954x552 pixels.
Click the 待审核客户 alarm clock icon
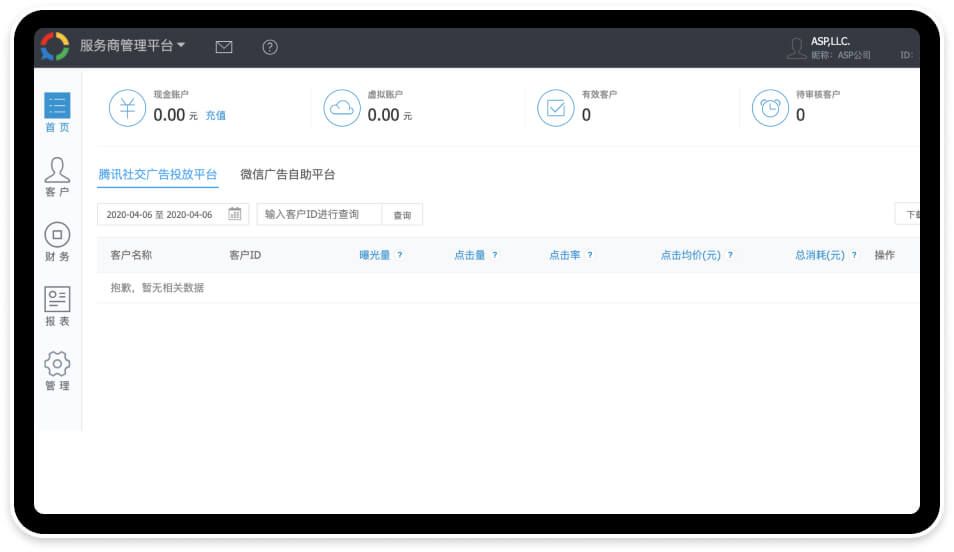[x=770, y=108]
